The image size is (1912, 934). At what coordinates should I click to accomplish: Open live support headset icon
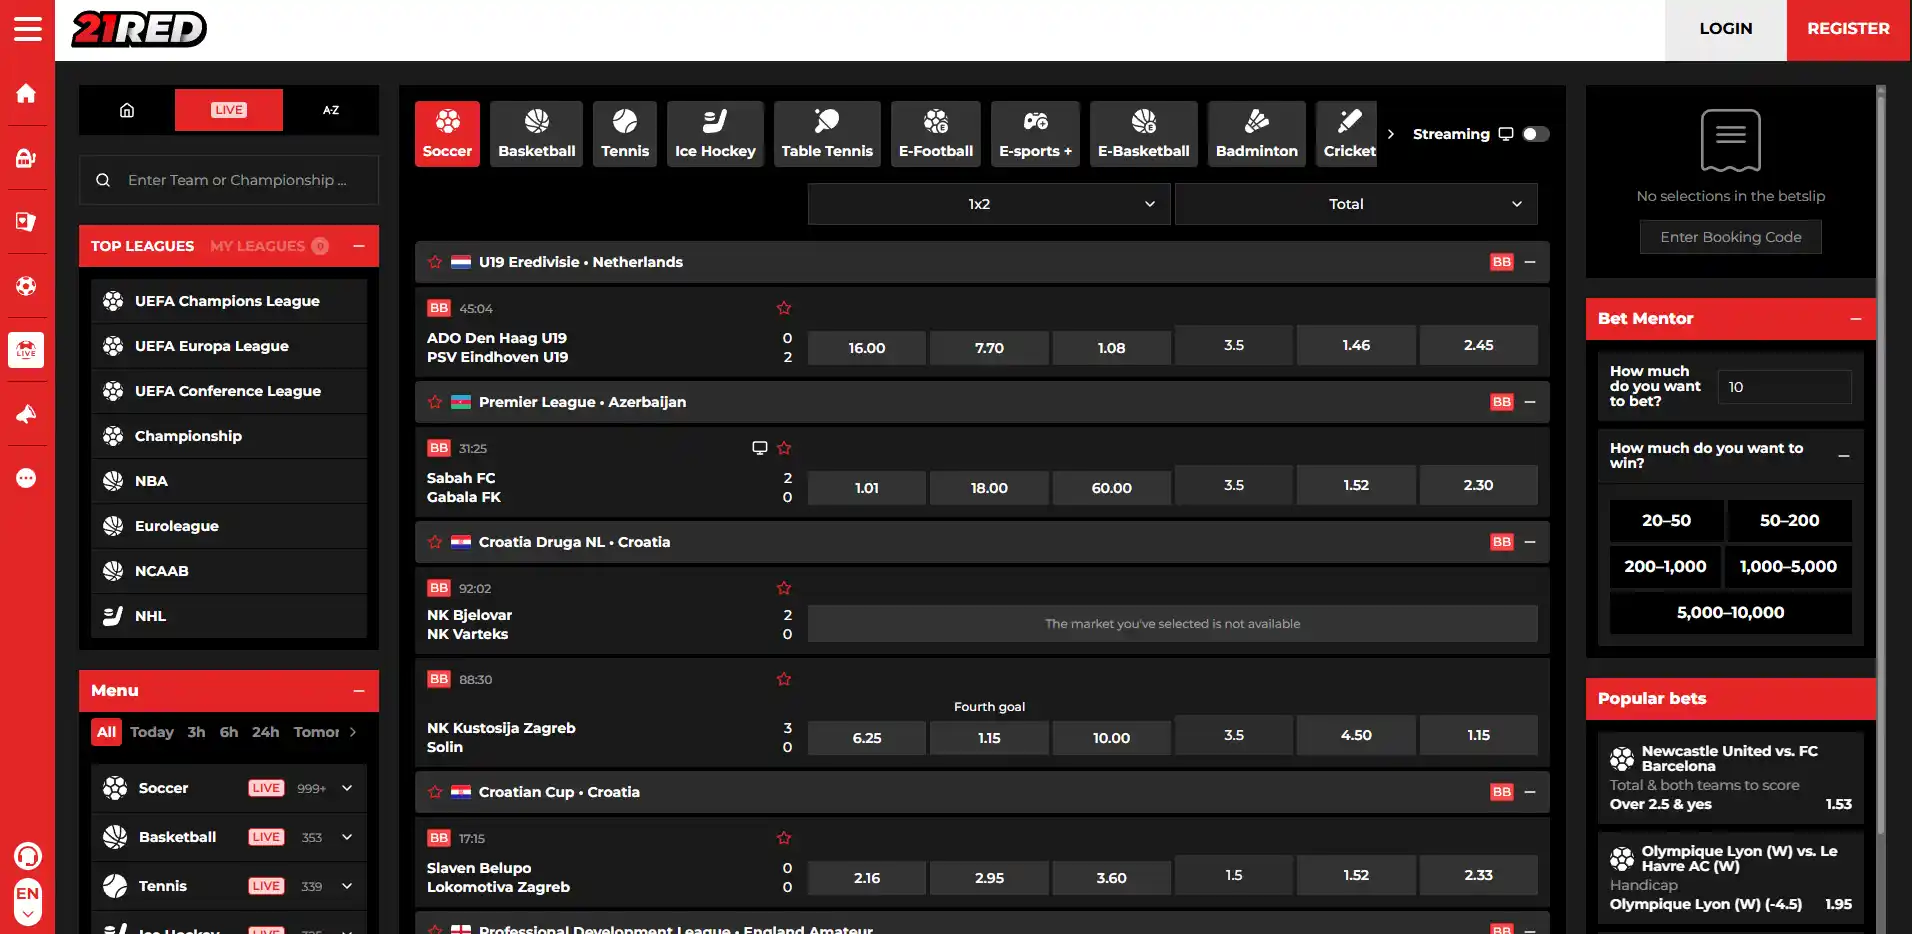click(x=27, y=856)
